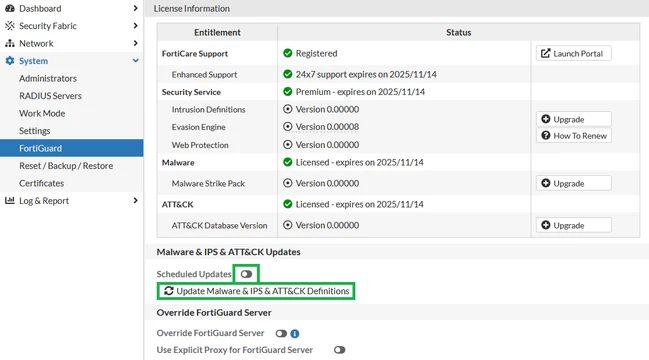Click the FortiCare Support entitlement label

[x=195, y=53]
